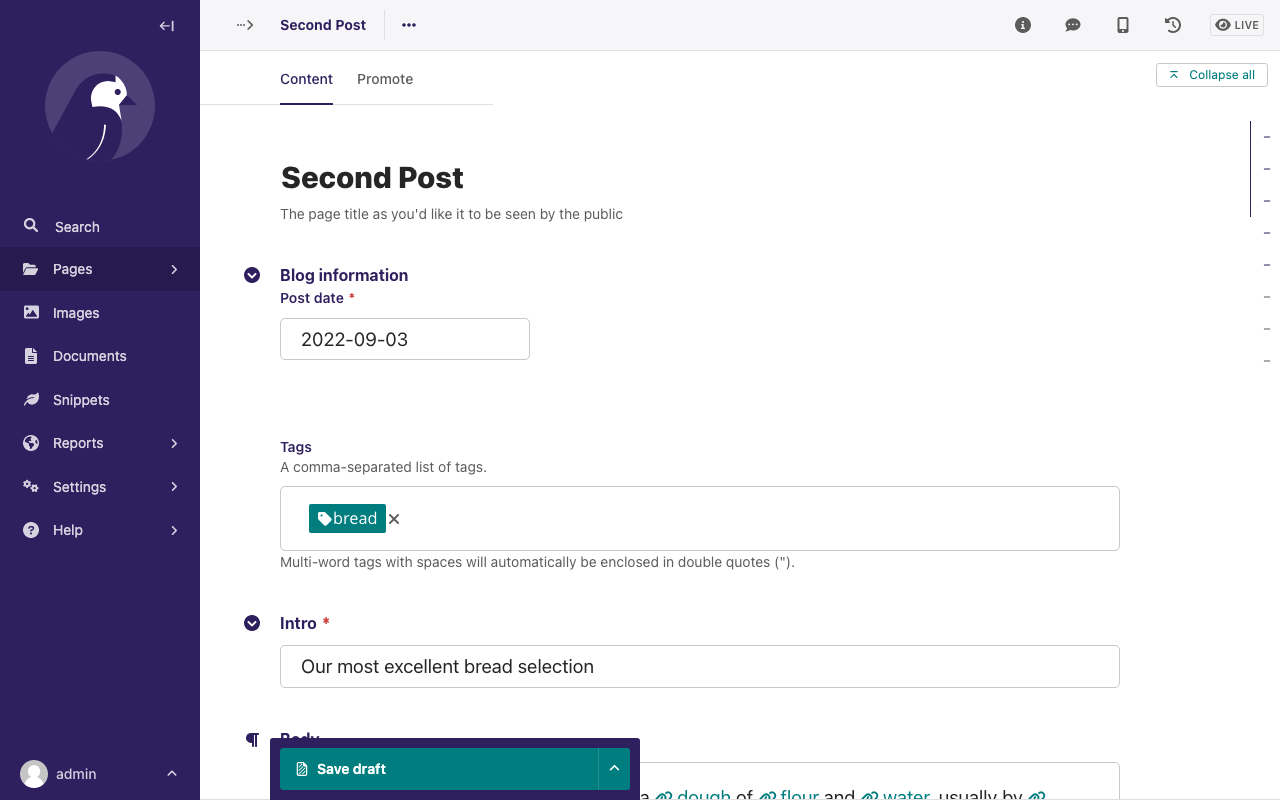This screenshot has height=800, width=1280.
Task: Expand the admin account menu chevron
Action: 172,774
